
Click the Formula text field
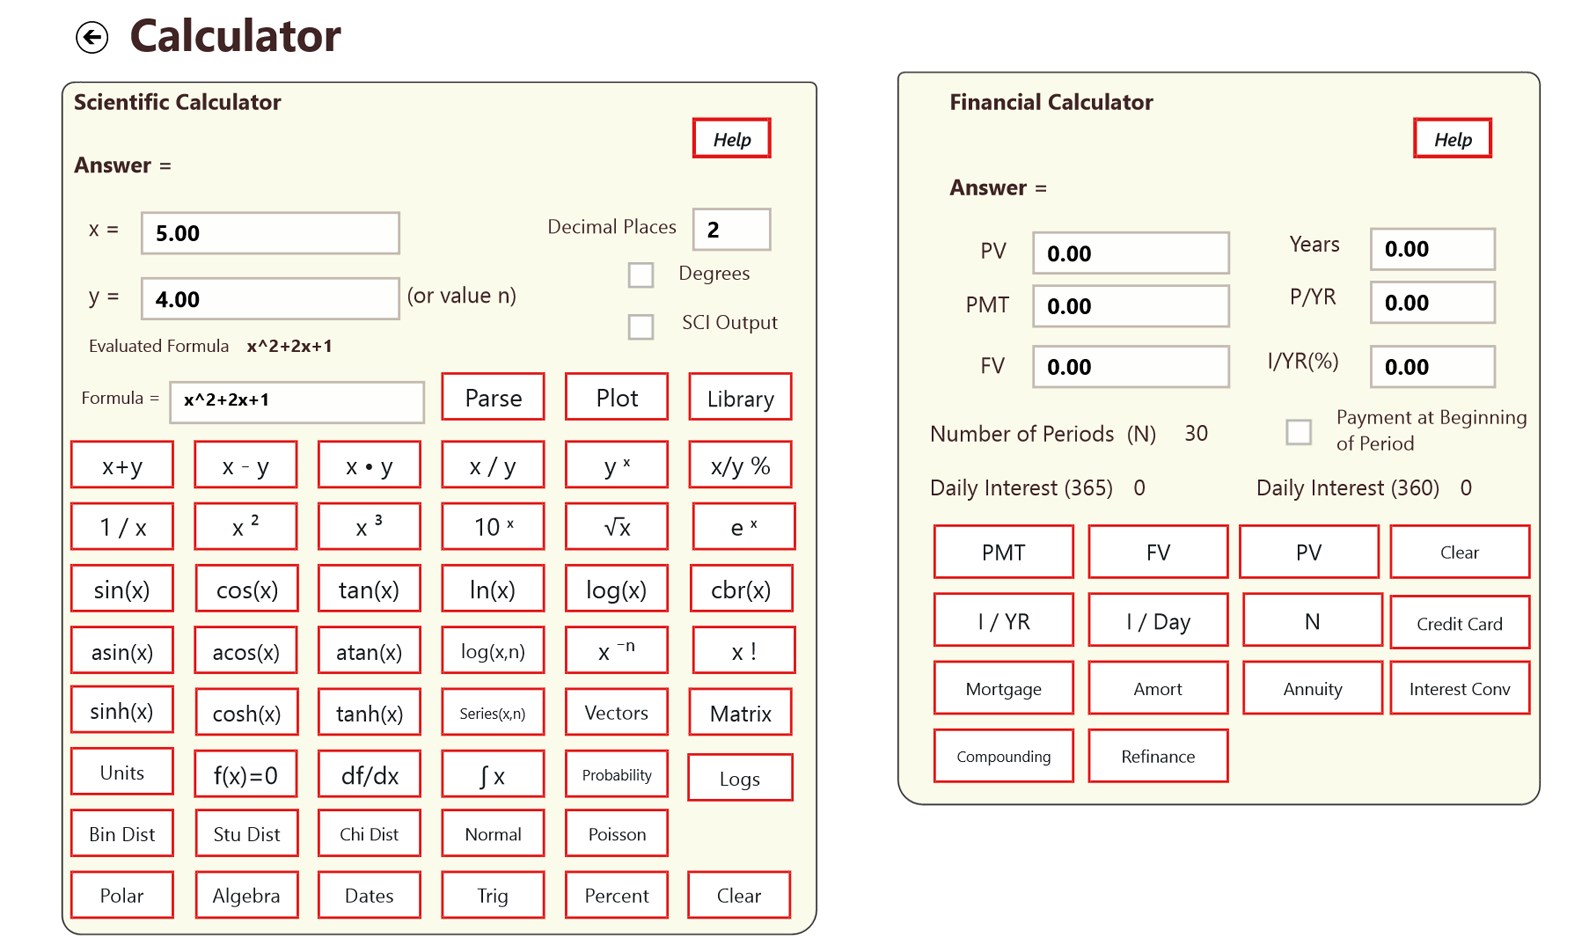tap(297, 400)
